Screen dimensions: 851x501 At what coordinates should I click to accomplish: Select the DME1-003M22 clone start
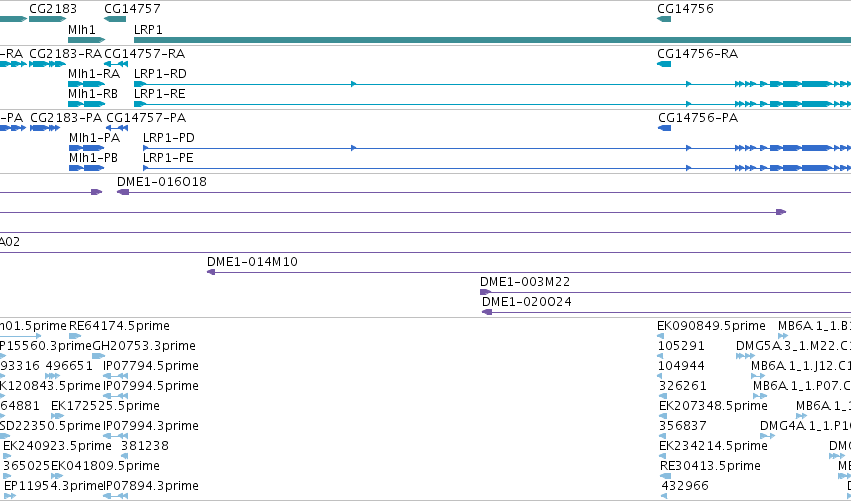click(486, 292)
